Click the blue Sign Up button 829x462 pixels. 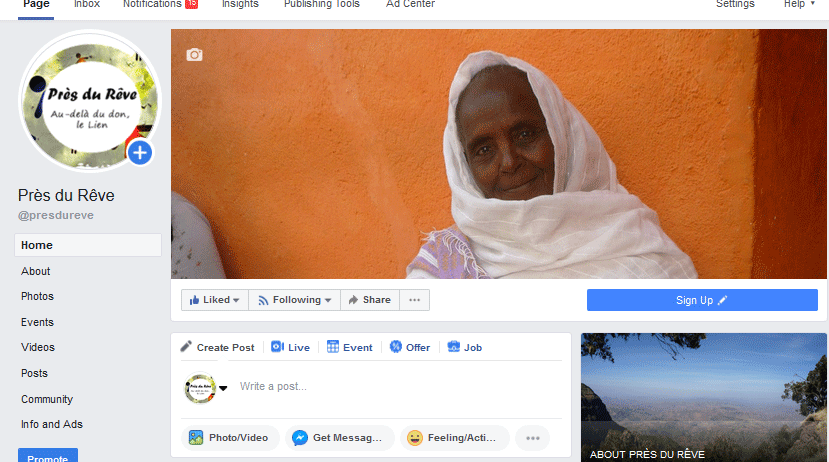(x=702, y=300)
